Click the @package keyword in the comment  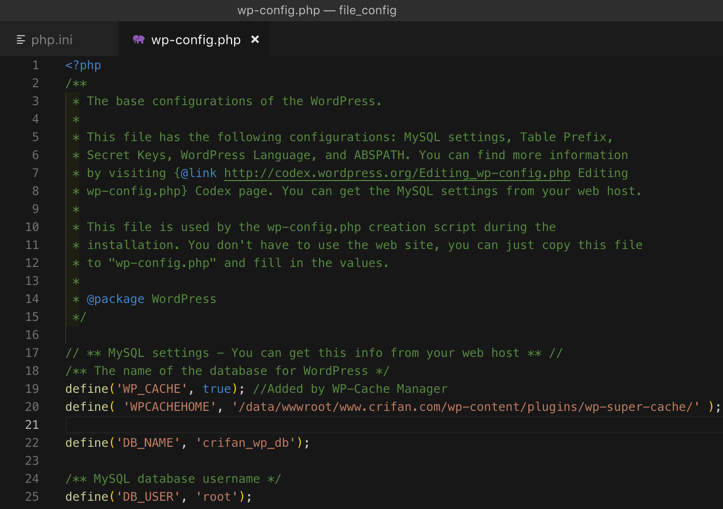[x=115, y=299]
